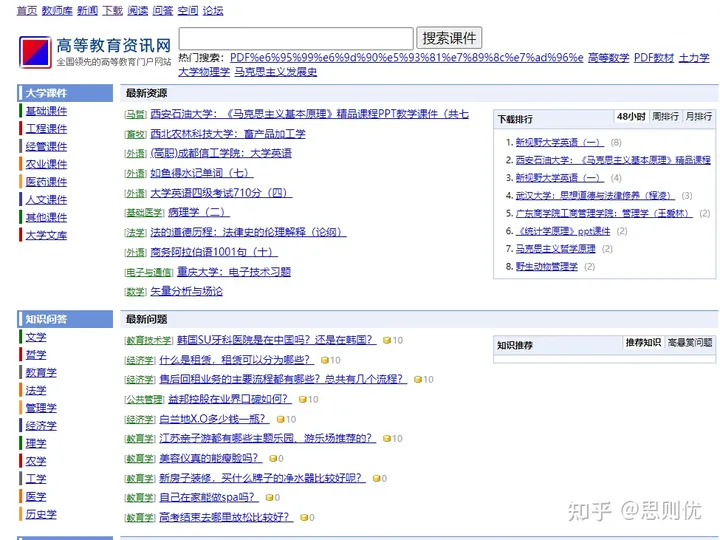Open 大学英语四级考试710分（四） resource
This screenshot has width=720, height=540.
tap(221, 193)
